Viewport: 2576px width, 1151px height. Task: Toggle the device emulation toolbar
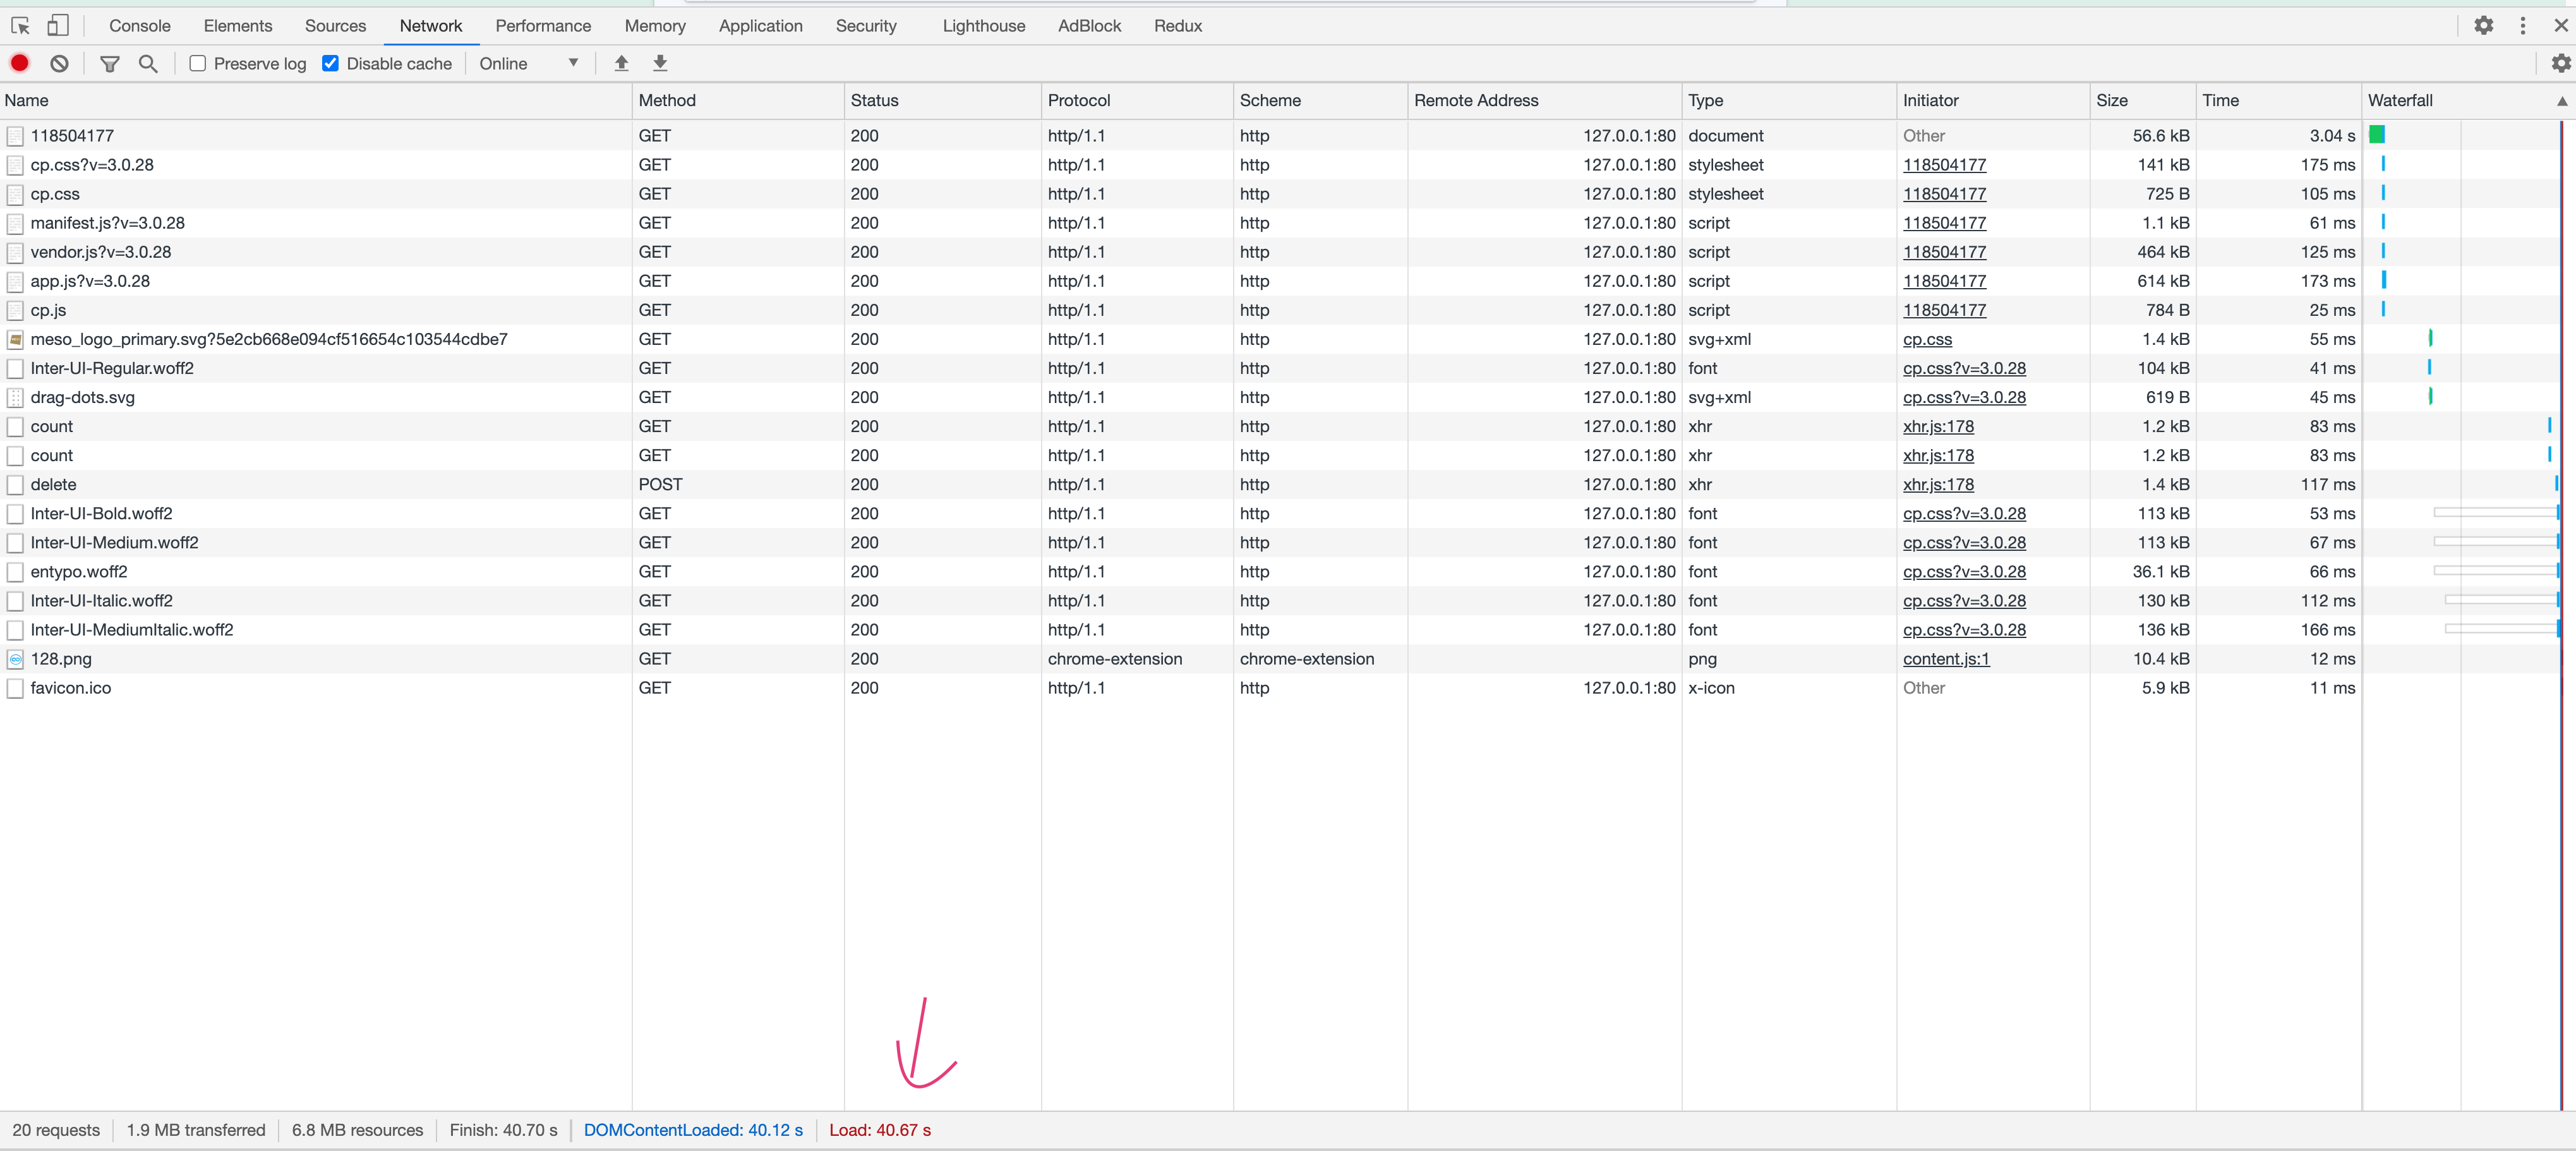pyautogui.click(x=57, y=25)
